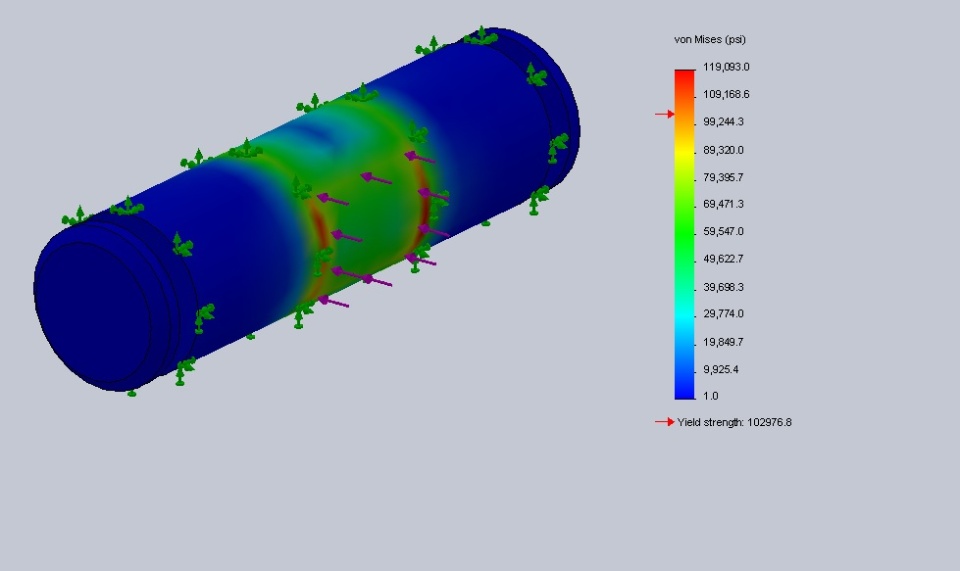960x571 pixels.
Task: Click the legend value 39,698.3
Action: pyautogui.click(x=724, y=287)
